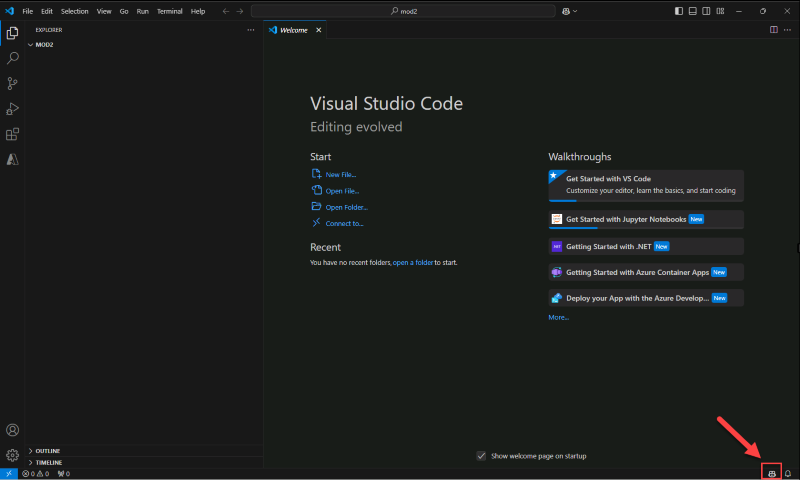Image resolution: width=800 pixels, height=480 pixels.
Task: Open the Terminal menu
Action: click(x=170, y=11)
